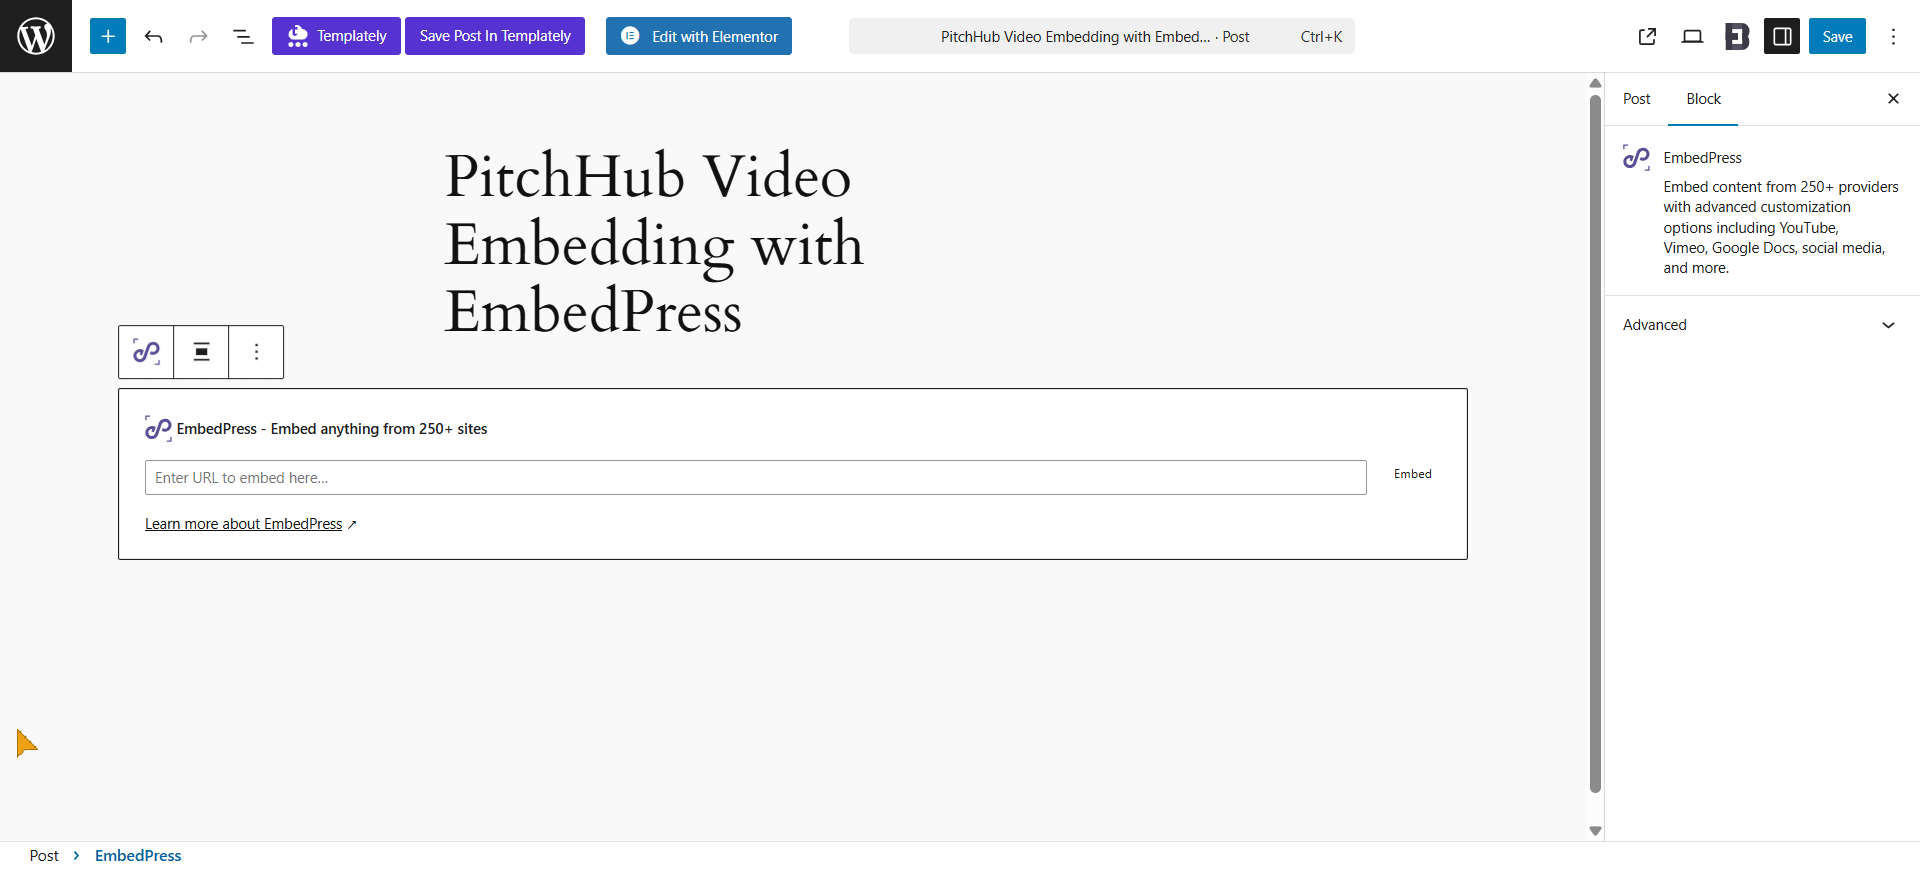Viewport: 1920px width, 869px height.
Task: Click the editor scrollbar up arrow
Action: click(1595, 83)
